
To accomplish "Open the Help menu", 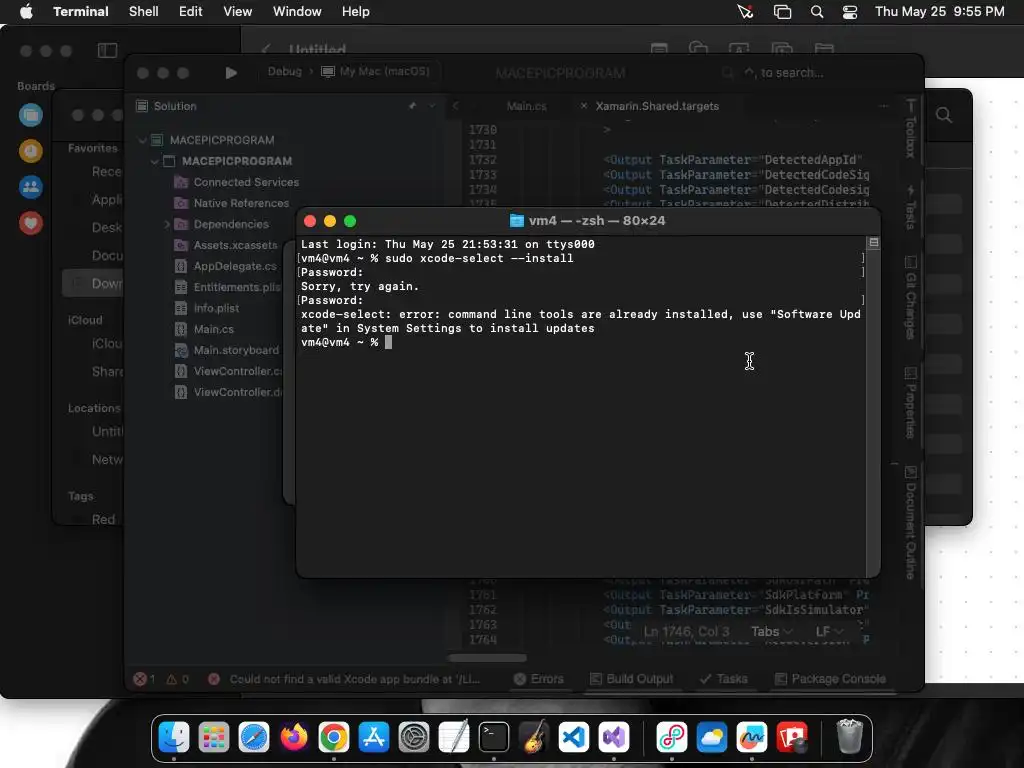I will click(356, 11).
